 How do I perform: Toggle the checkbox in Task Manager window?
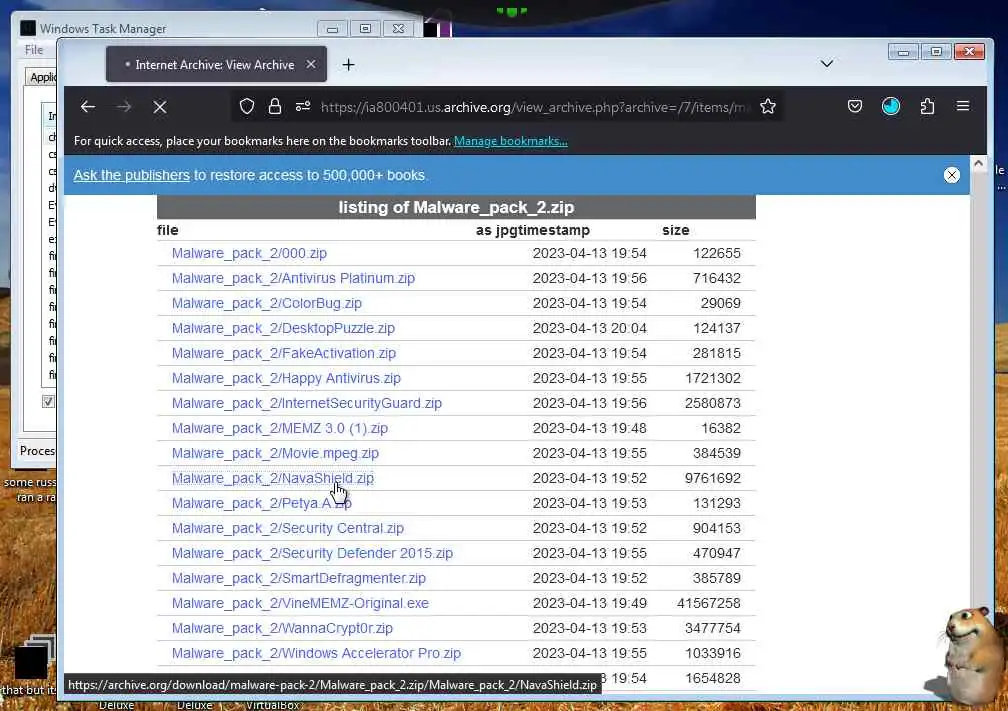pos(48,402)
